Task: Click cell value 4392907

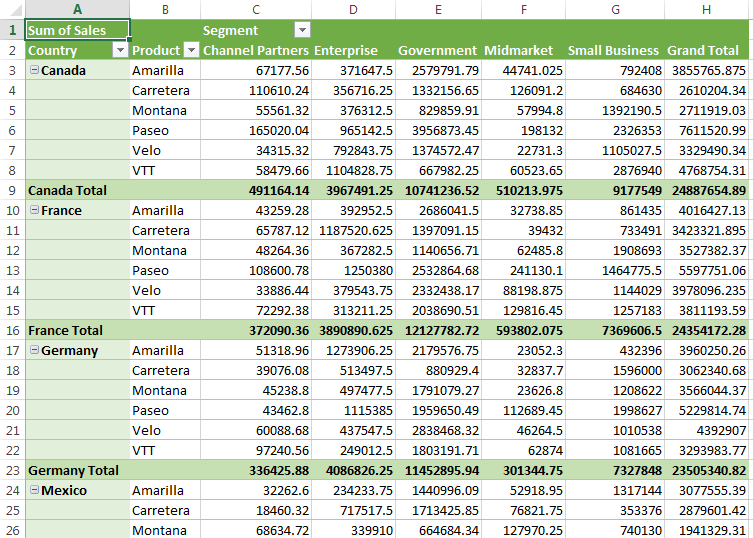Action: [x=706, y=430]
